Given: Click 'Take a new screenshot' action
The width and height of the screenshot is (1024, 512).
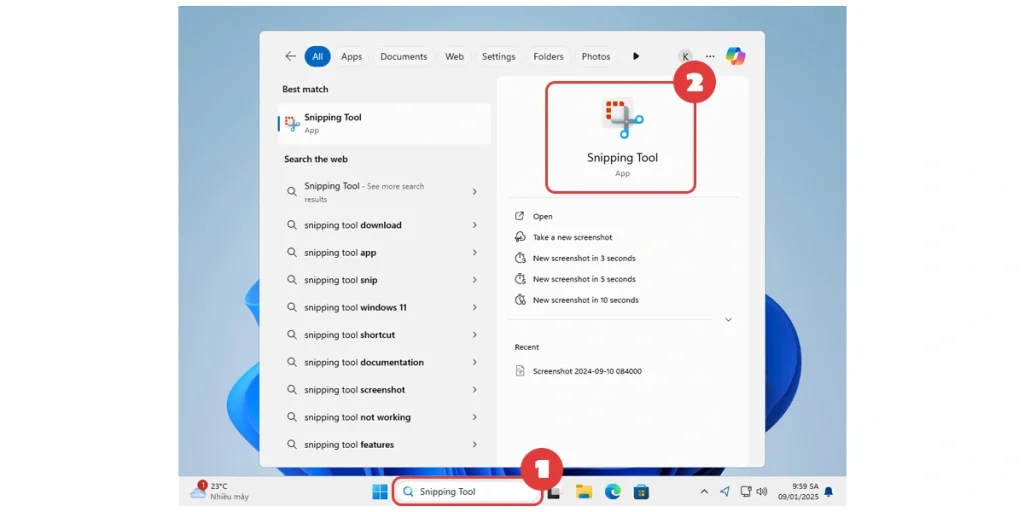Looking at the screenshot, I should [x=572, y=237].
